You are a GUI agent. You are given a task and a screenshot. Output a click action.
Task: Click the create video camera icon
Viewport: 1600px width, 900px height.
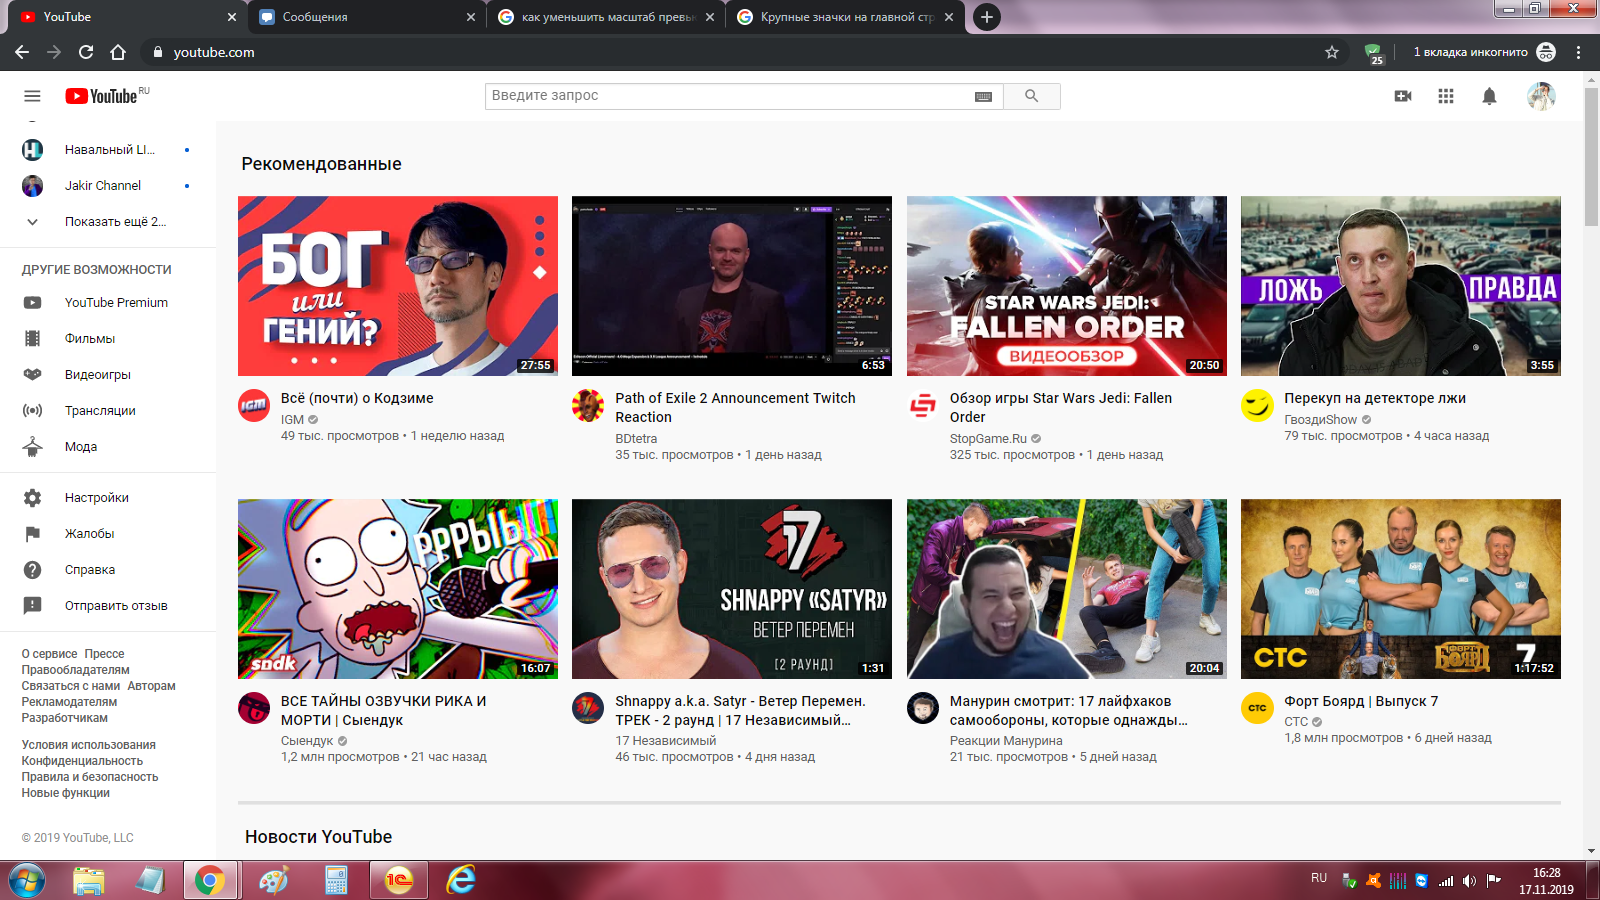[x=1403, y=96]
